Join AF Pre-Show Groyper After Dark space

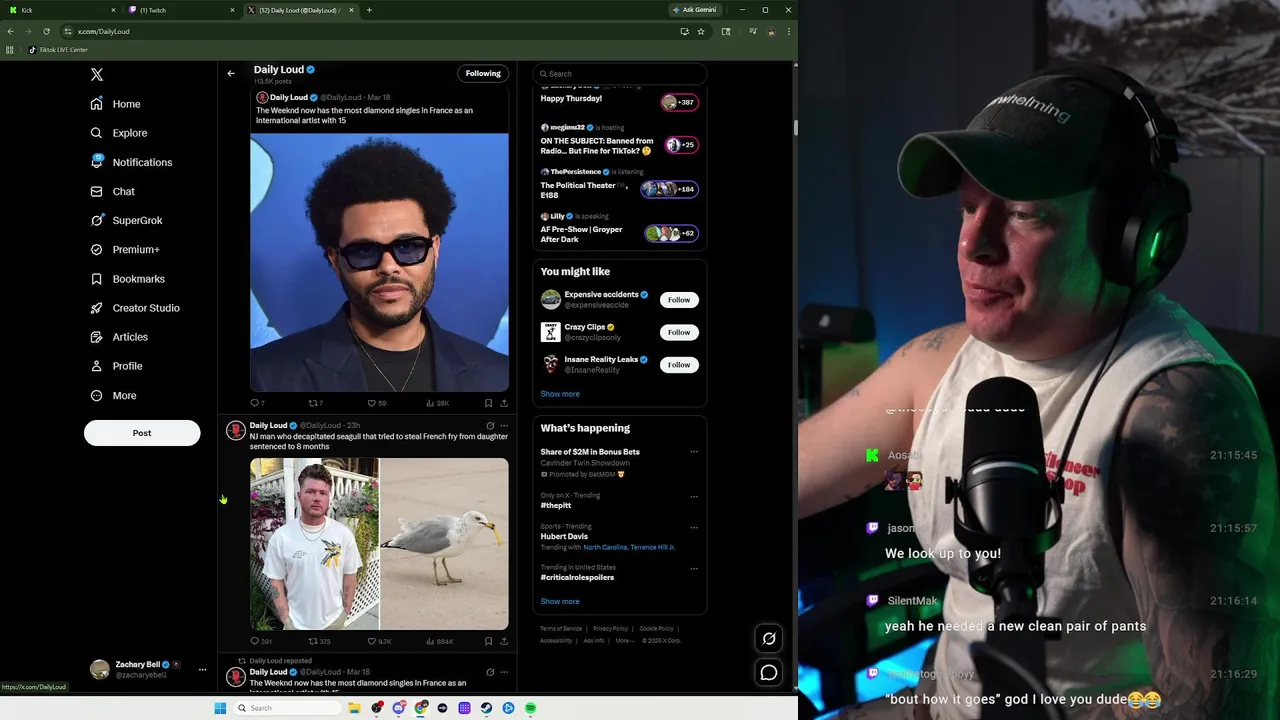(619, 230)
